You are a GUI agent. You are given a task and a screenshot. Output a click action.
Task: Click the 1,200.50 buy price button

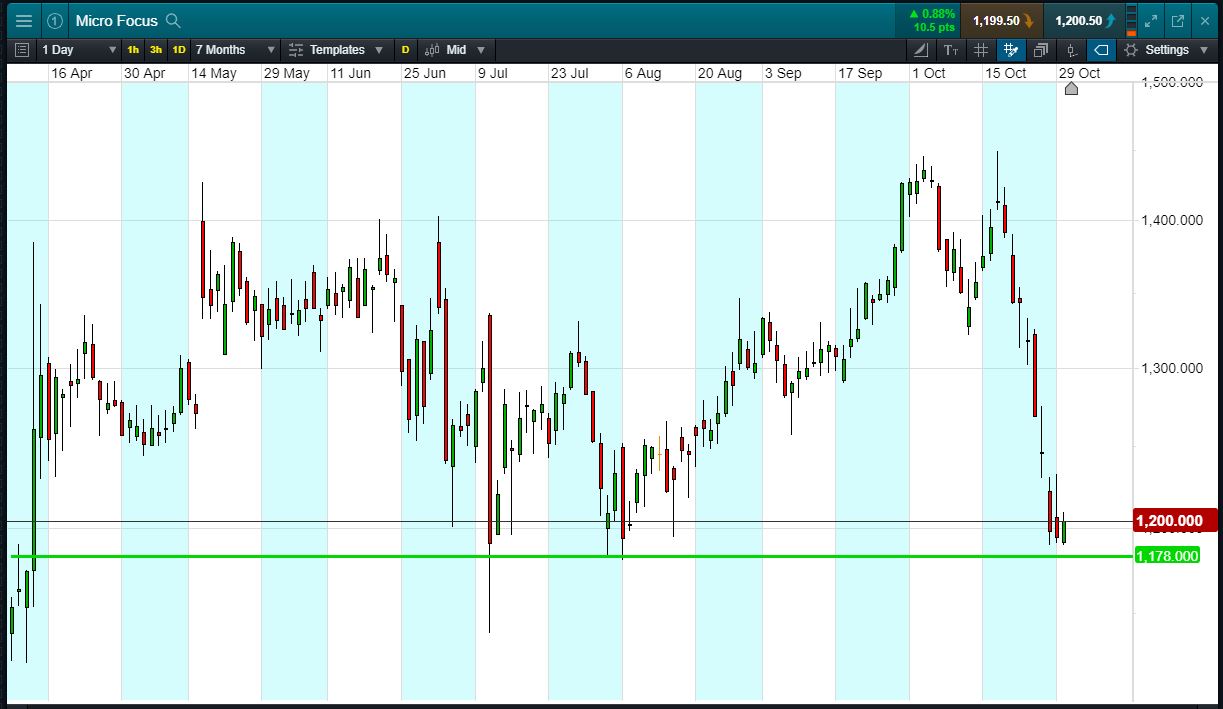[x=1084, y=20]
